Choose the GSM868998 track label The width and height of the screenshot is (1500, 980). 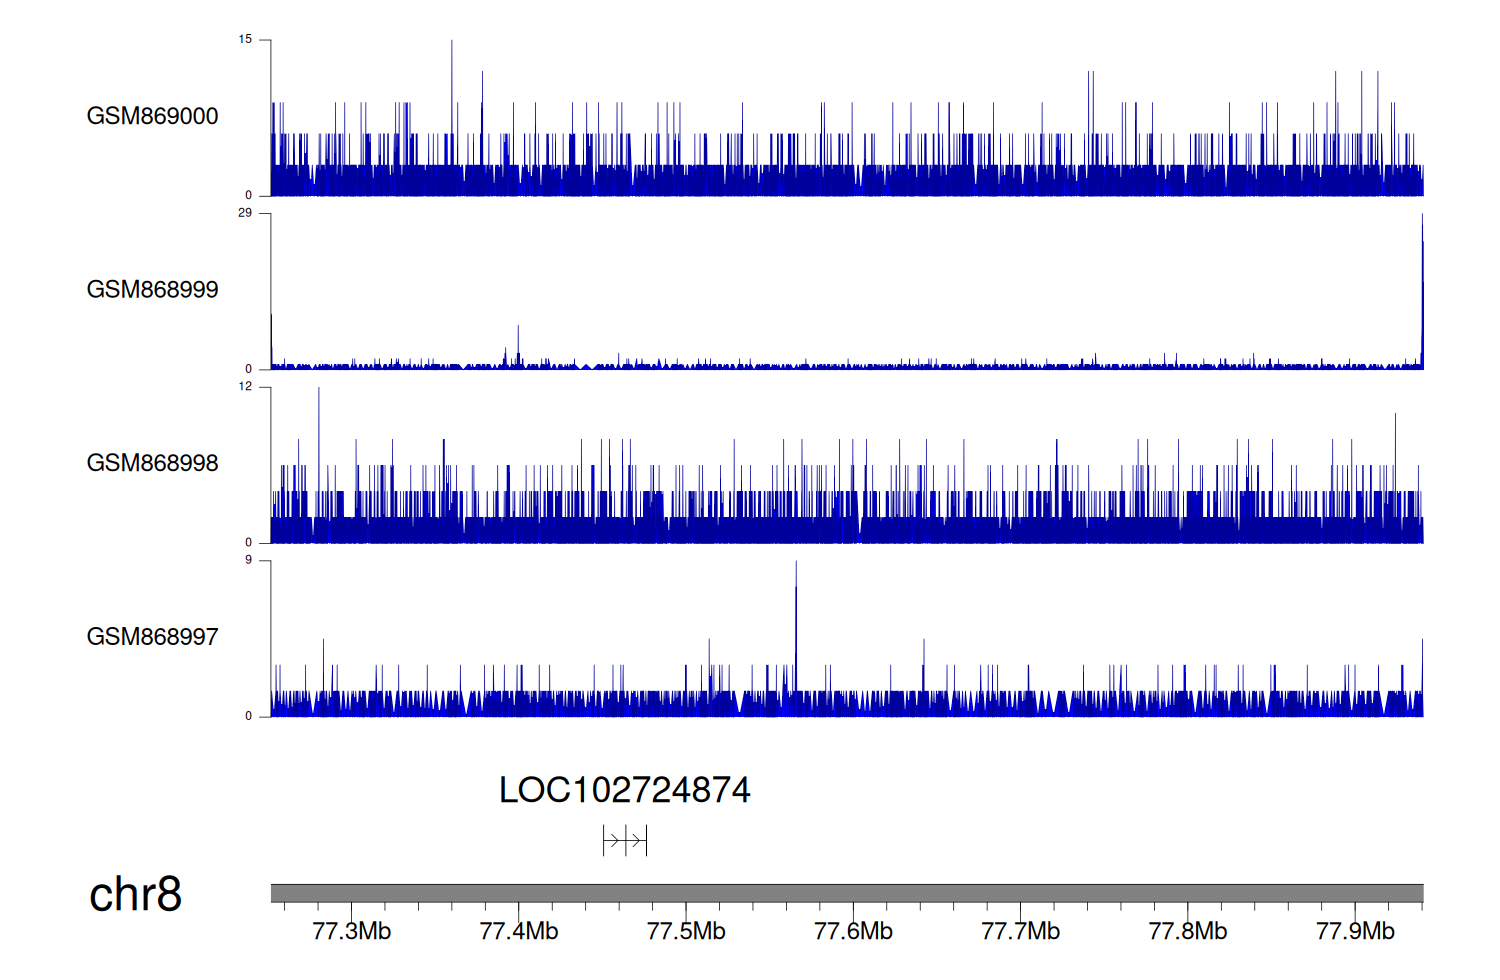152,463
